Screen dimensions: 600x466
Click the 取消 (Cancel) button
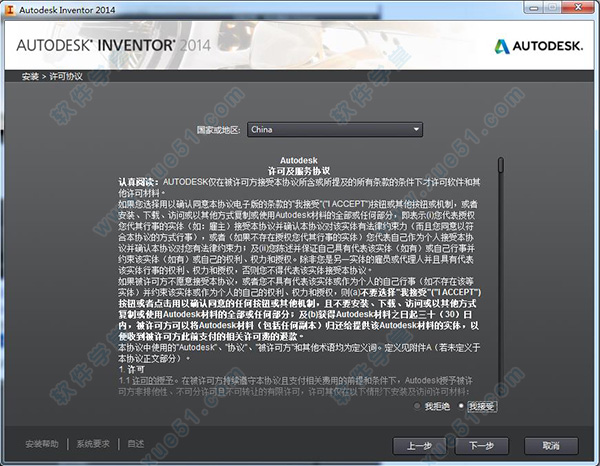point(551,446)
